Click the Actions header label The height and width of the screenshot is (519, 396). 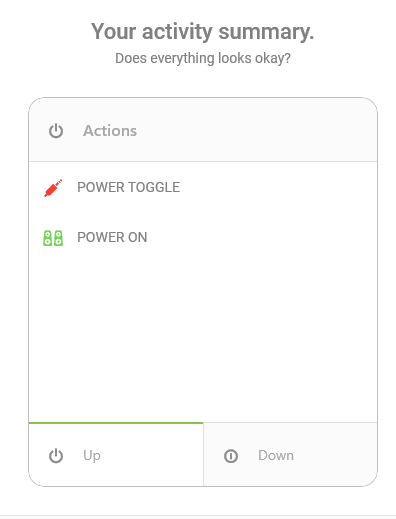coord(110,131)
